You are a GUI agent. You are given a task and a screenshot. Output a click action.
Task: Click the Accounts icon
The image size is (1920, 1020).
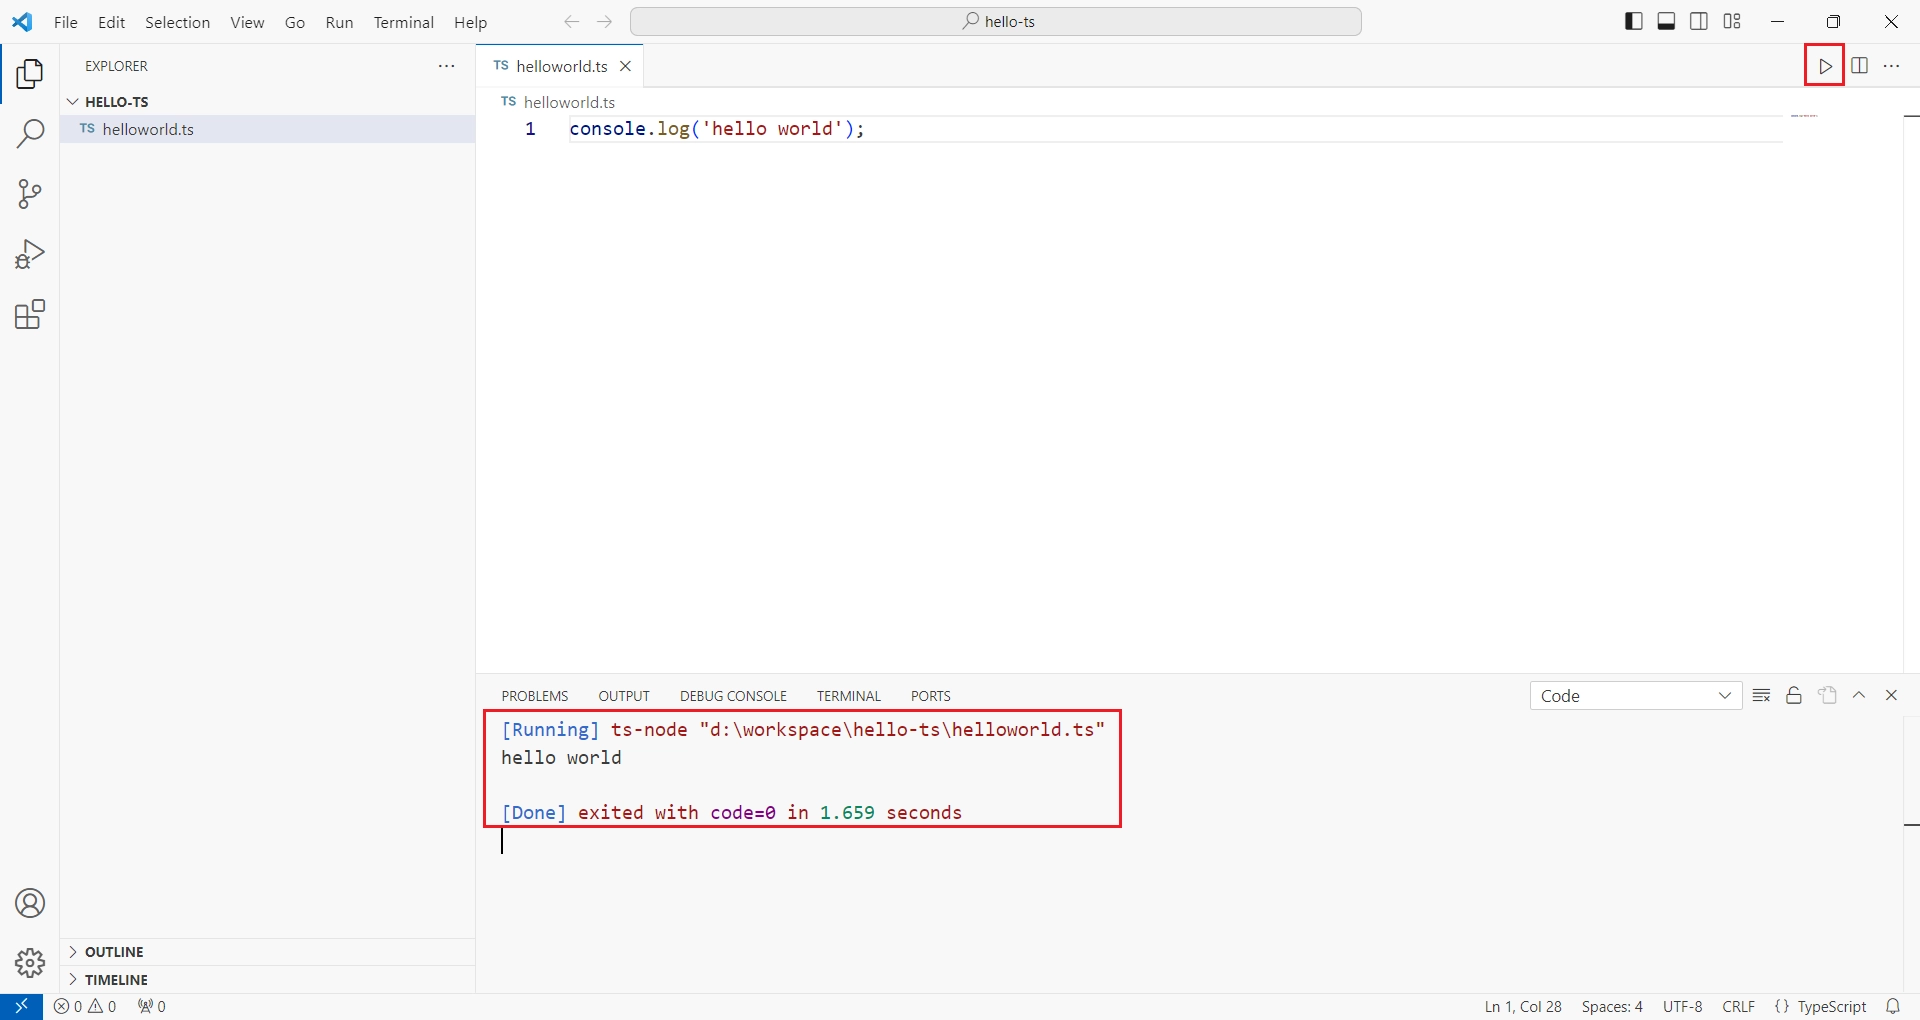click(x=30, y=903)
